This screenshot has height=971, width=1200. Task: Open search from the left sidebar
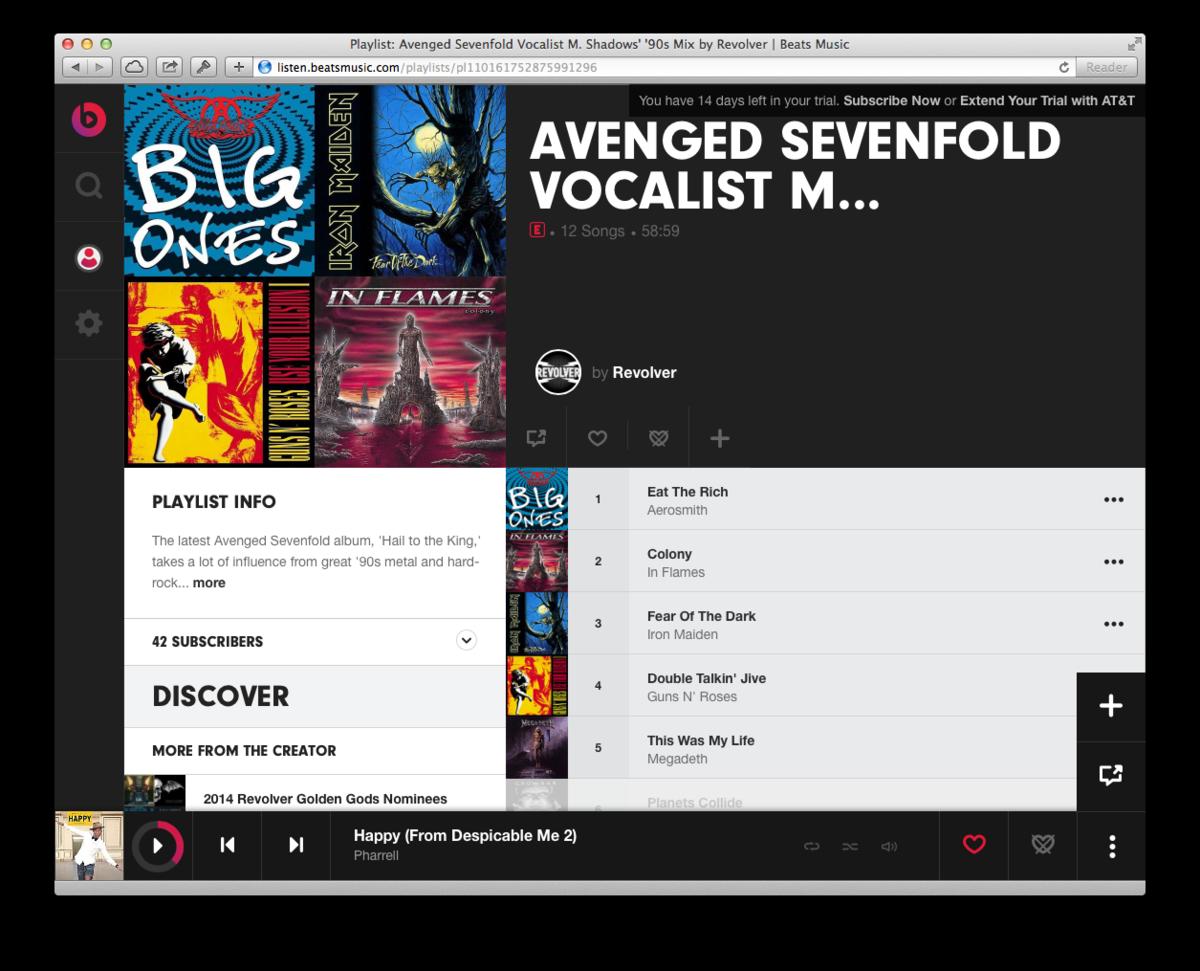pyautogui.click(x=89, y=186)
